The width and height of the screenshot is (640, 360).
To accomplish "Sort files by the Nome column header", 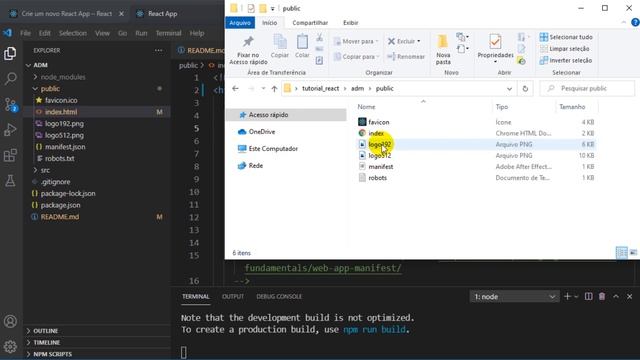I will pos(366,107).
